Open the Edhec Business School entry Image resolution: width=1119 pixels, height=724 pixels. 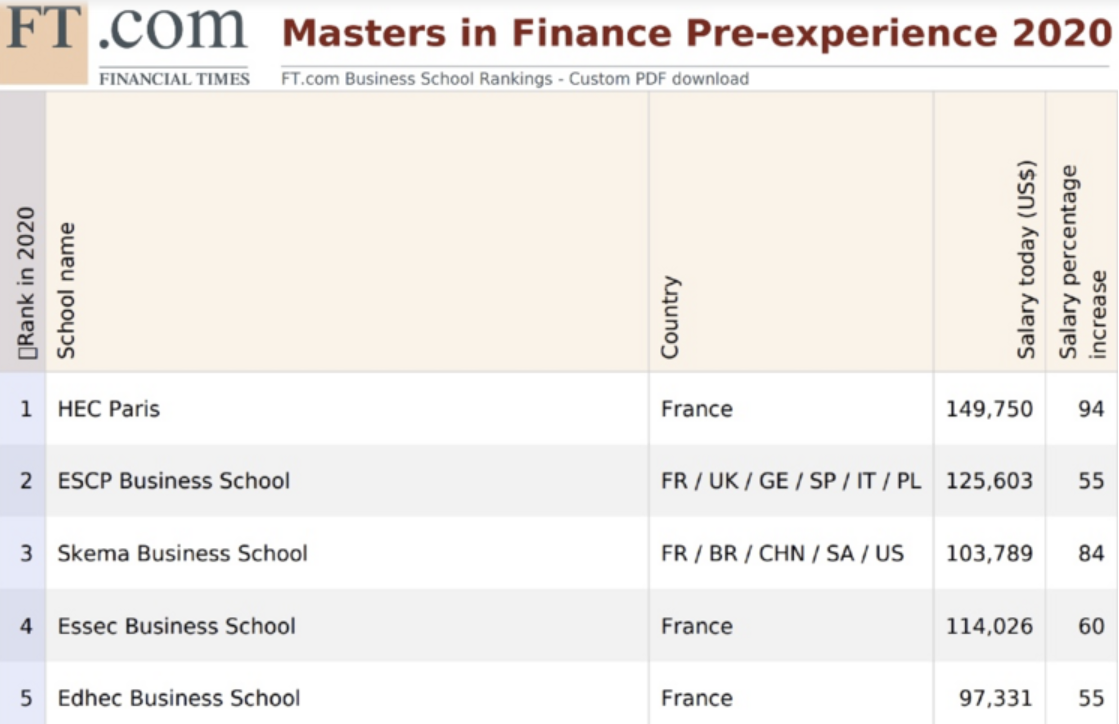point(179,698)
